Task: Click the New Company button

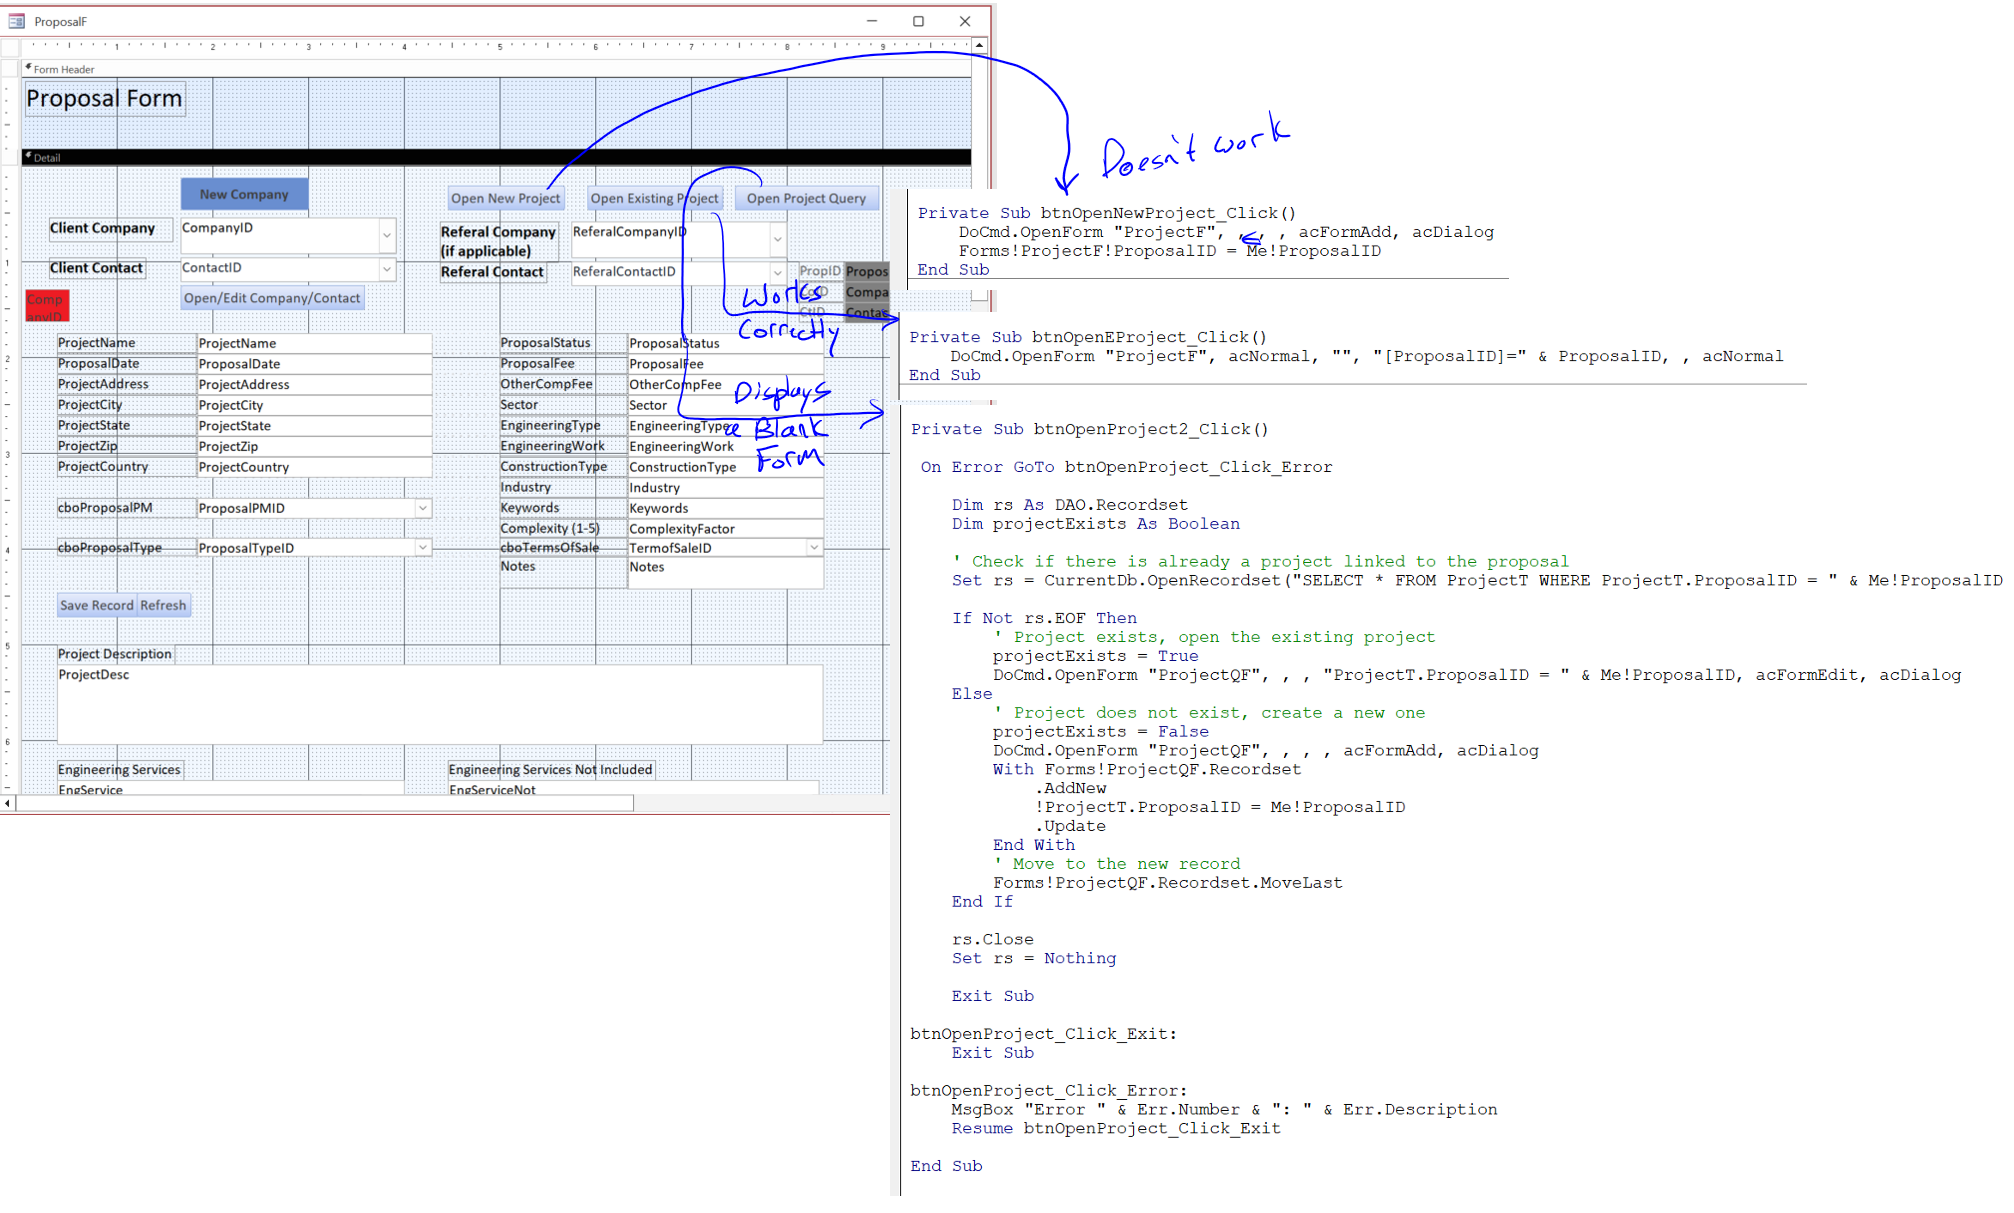Action: 244,194
